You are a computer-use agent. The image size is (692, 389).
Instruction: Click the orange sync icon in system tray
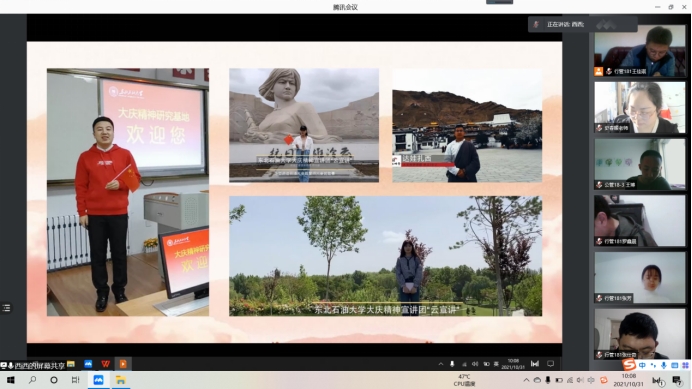[604, 380]
